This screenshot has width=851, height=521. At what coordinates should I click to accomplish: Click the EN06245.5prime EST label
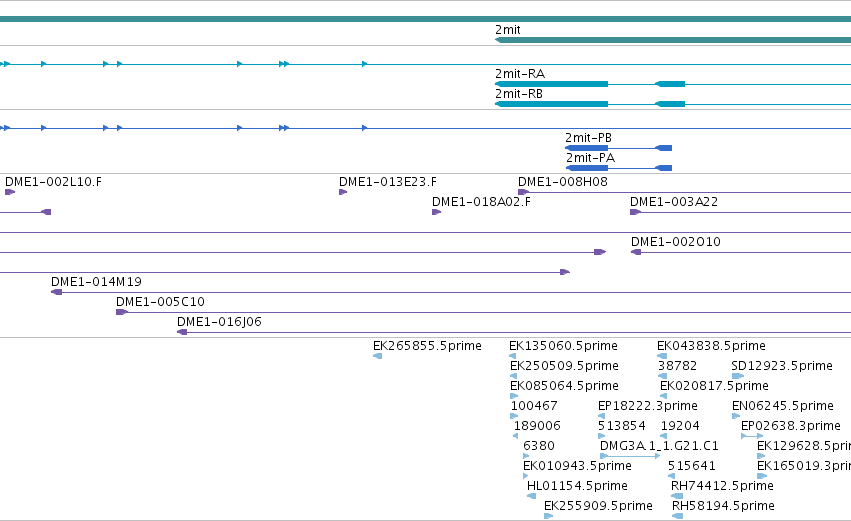pyautogui.click(x=783, y=406)
